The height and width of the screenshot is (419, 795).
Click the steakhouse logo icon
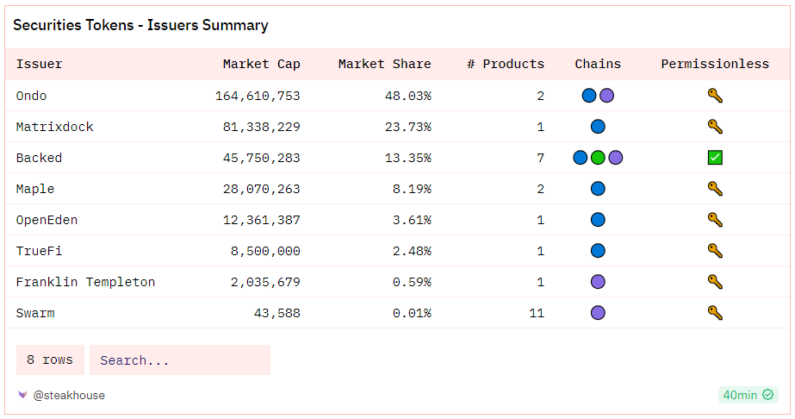pyautogui.click(x=23, y=395)
